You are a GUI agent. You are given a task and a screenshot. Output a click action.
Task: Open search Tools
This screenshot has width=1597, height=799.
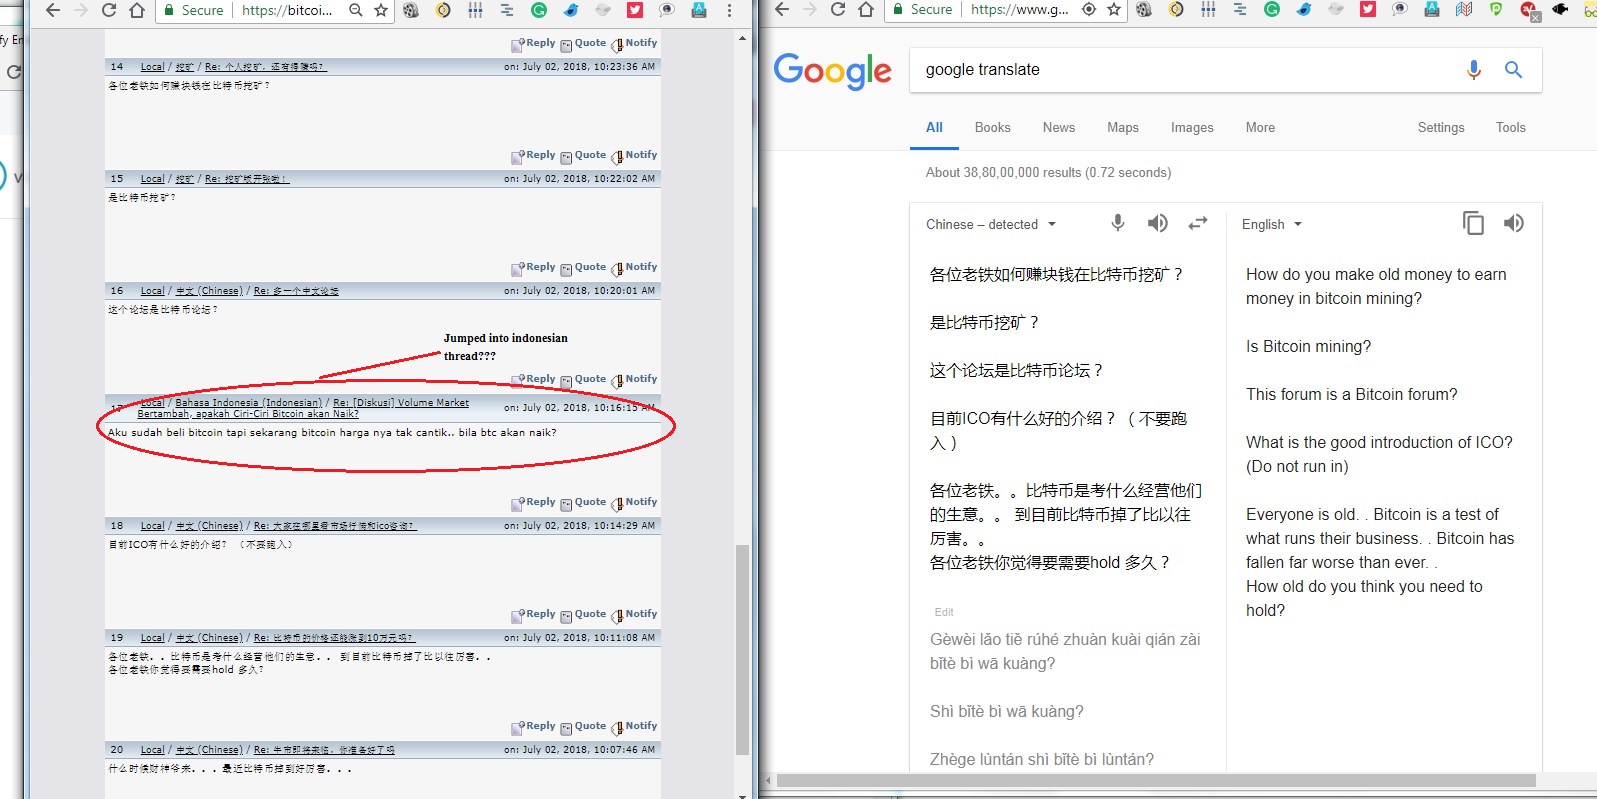click(1510, 127)
